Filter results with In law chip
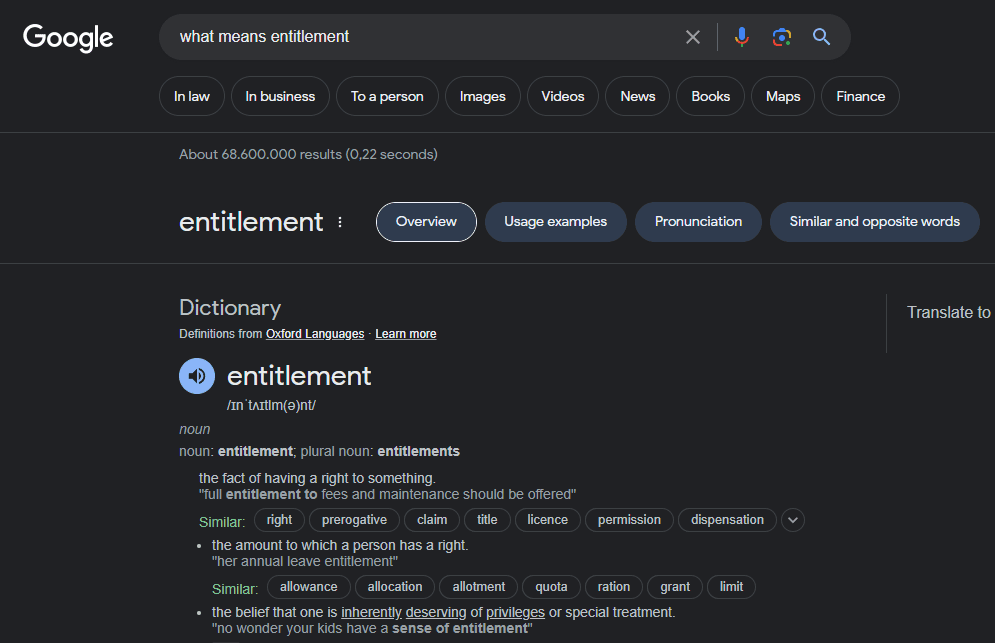The width and height of the screenshot is (995, 643). click(192, 96)
